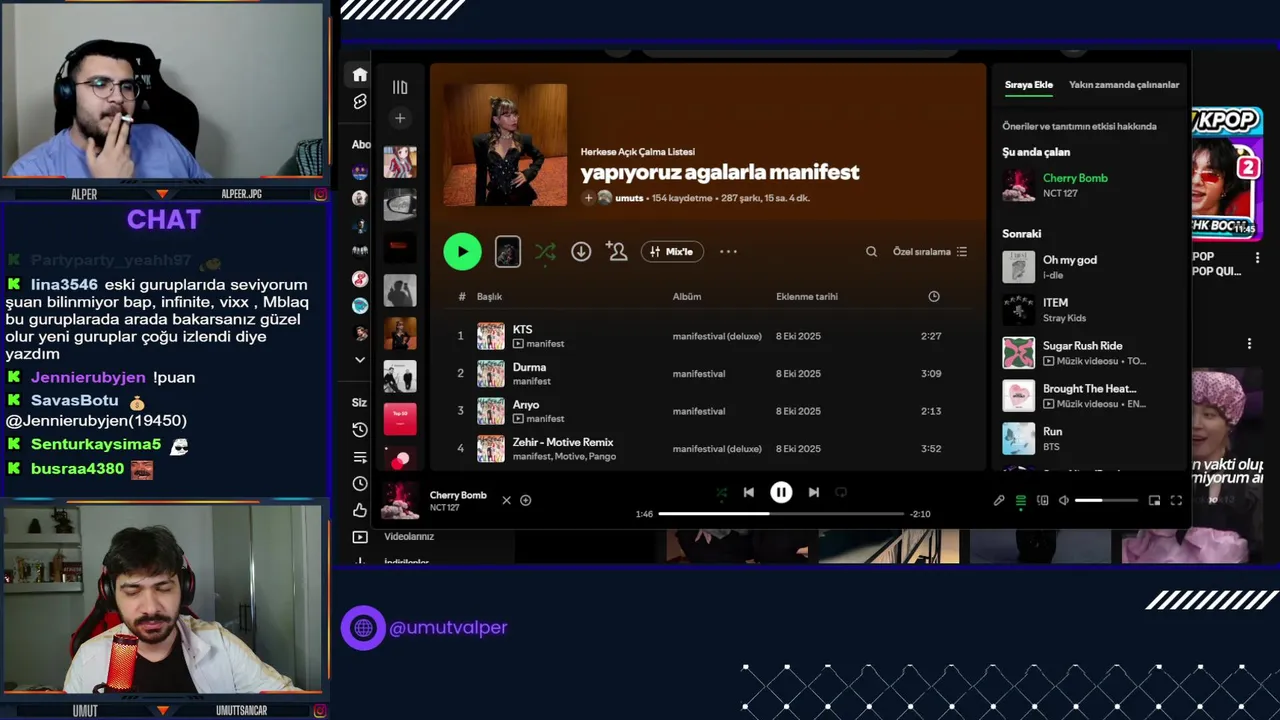Click the Cherry Bomb title in player bar
1280x720 pixels.
458,495
